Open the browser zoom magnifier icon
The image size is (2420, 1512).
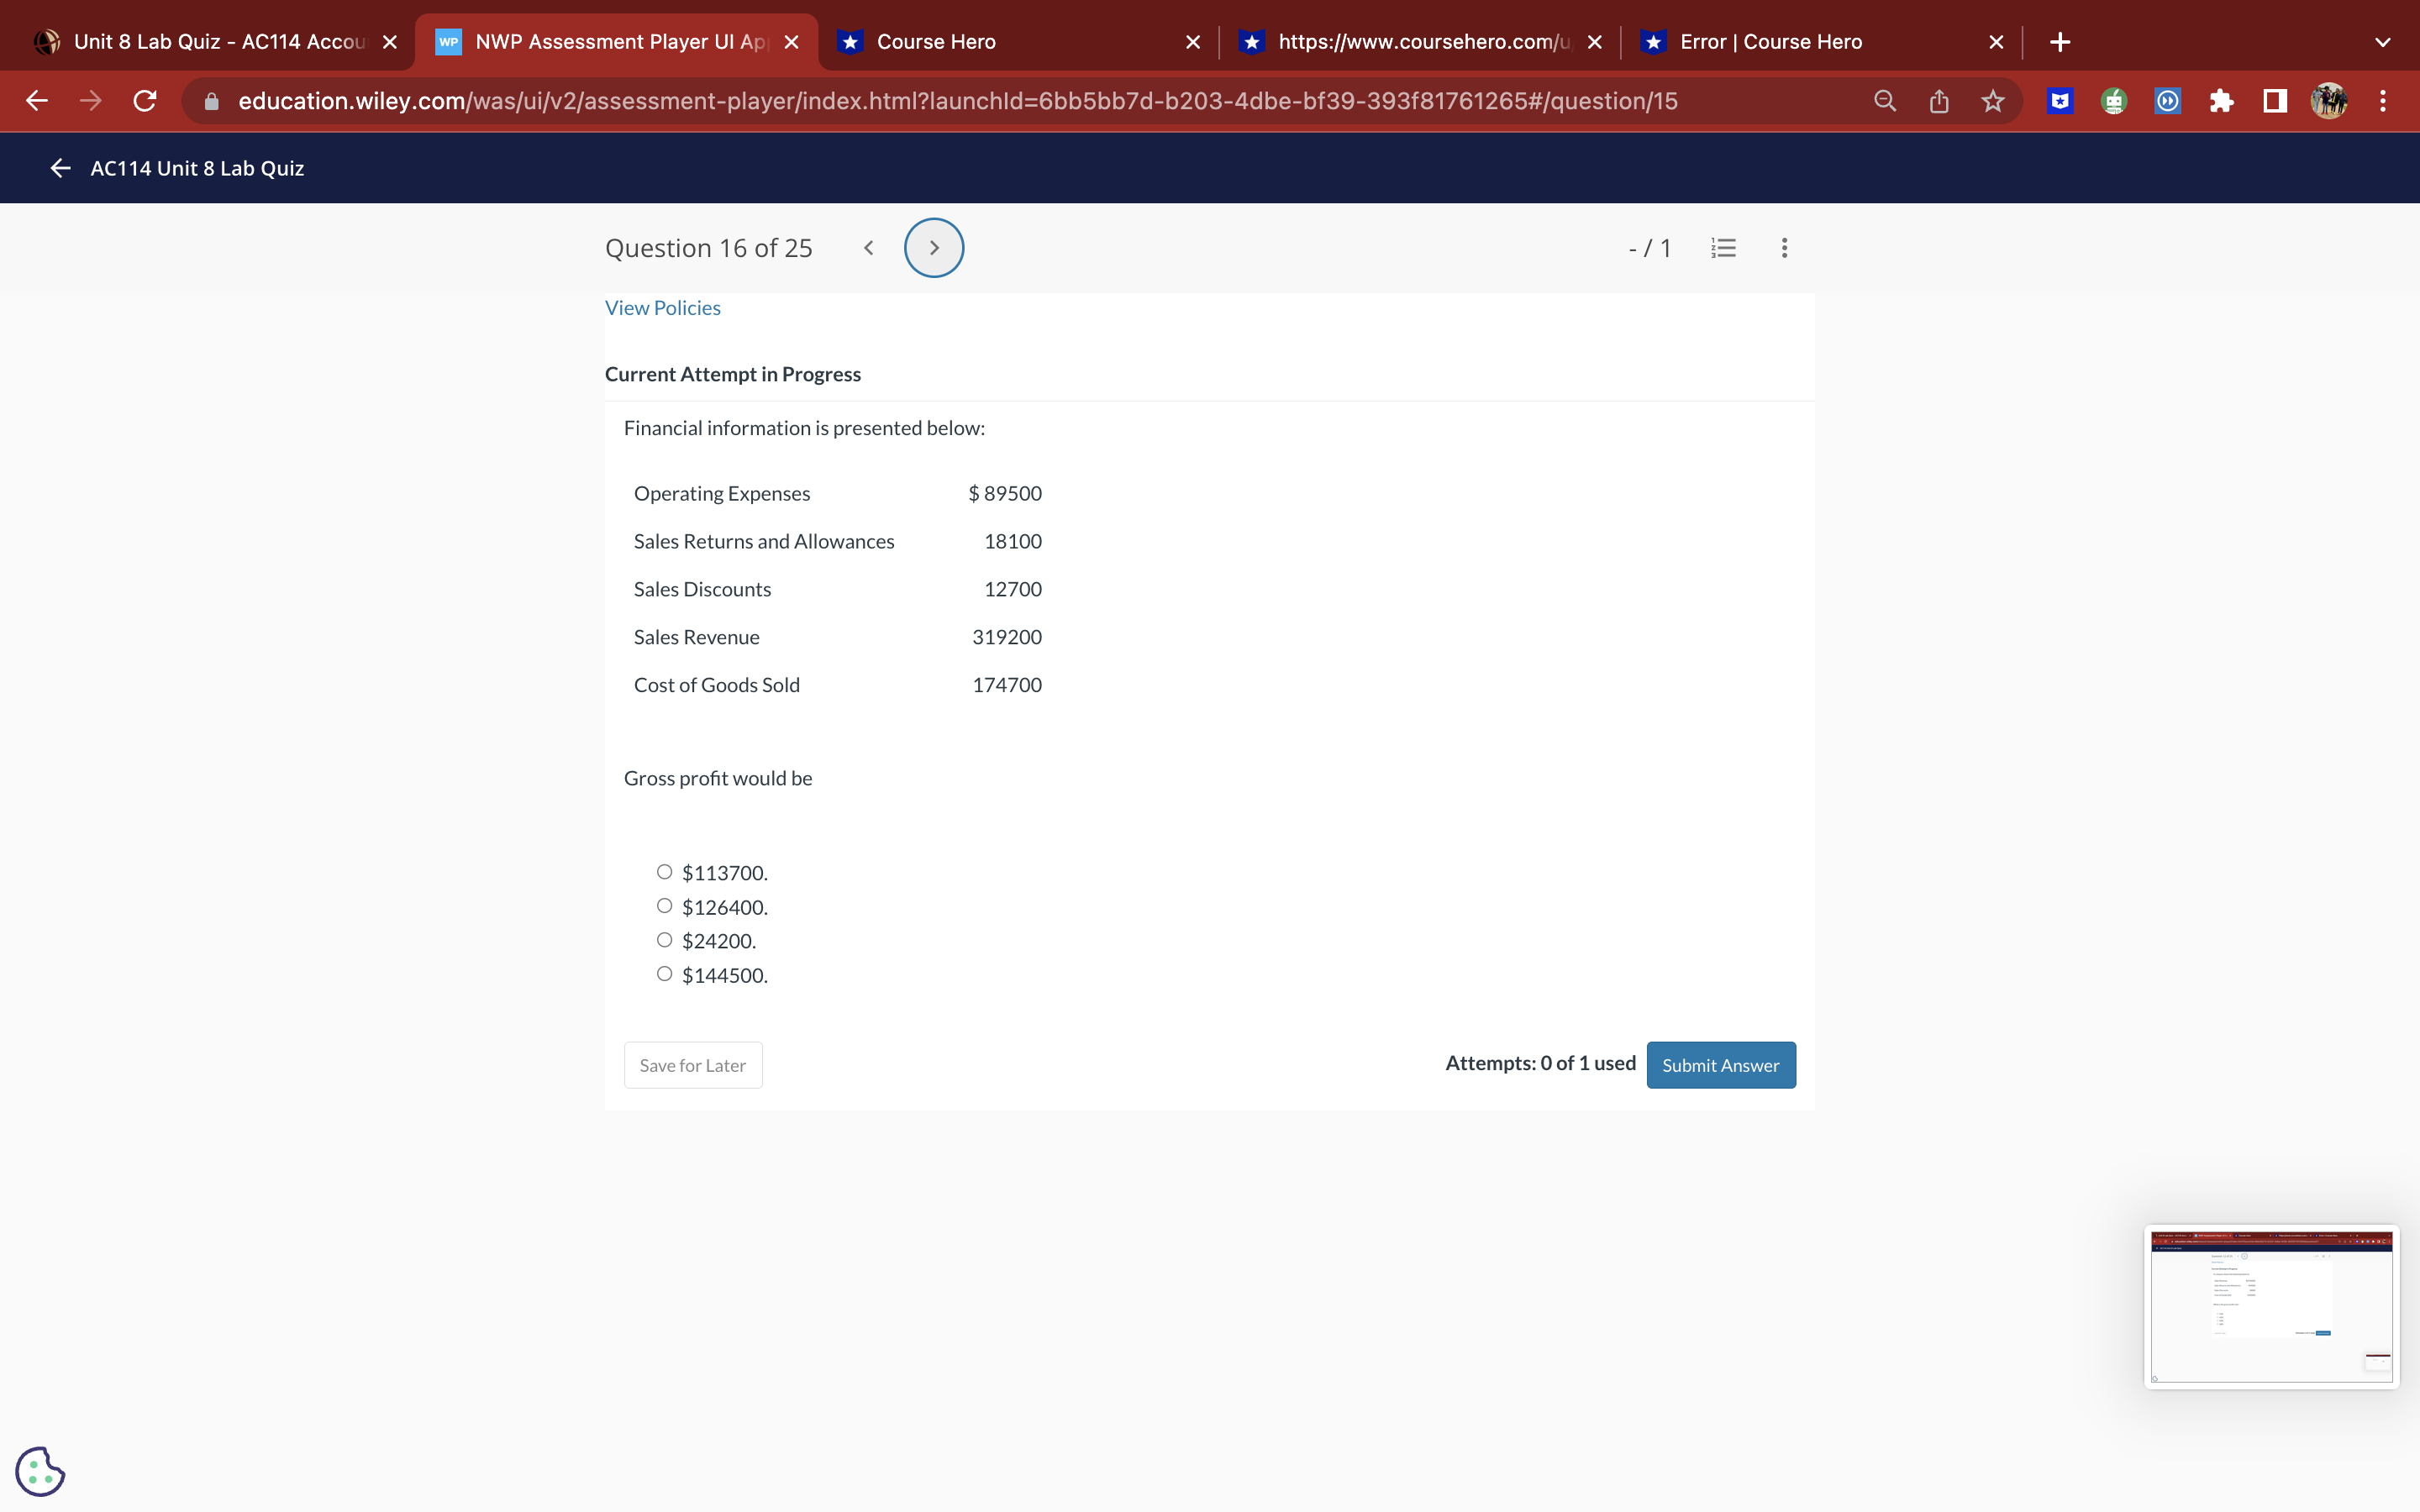(x=1884, y=101)
